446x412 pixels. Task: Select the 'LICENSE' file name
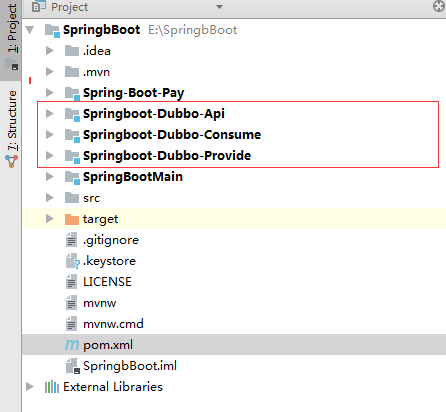107,282
